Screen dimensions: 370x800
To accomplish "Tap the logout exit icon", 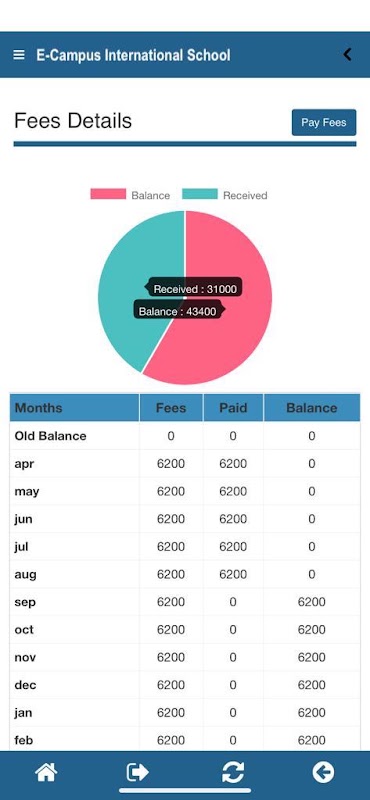I will click(x=137, y=772).
